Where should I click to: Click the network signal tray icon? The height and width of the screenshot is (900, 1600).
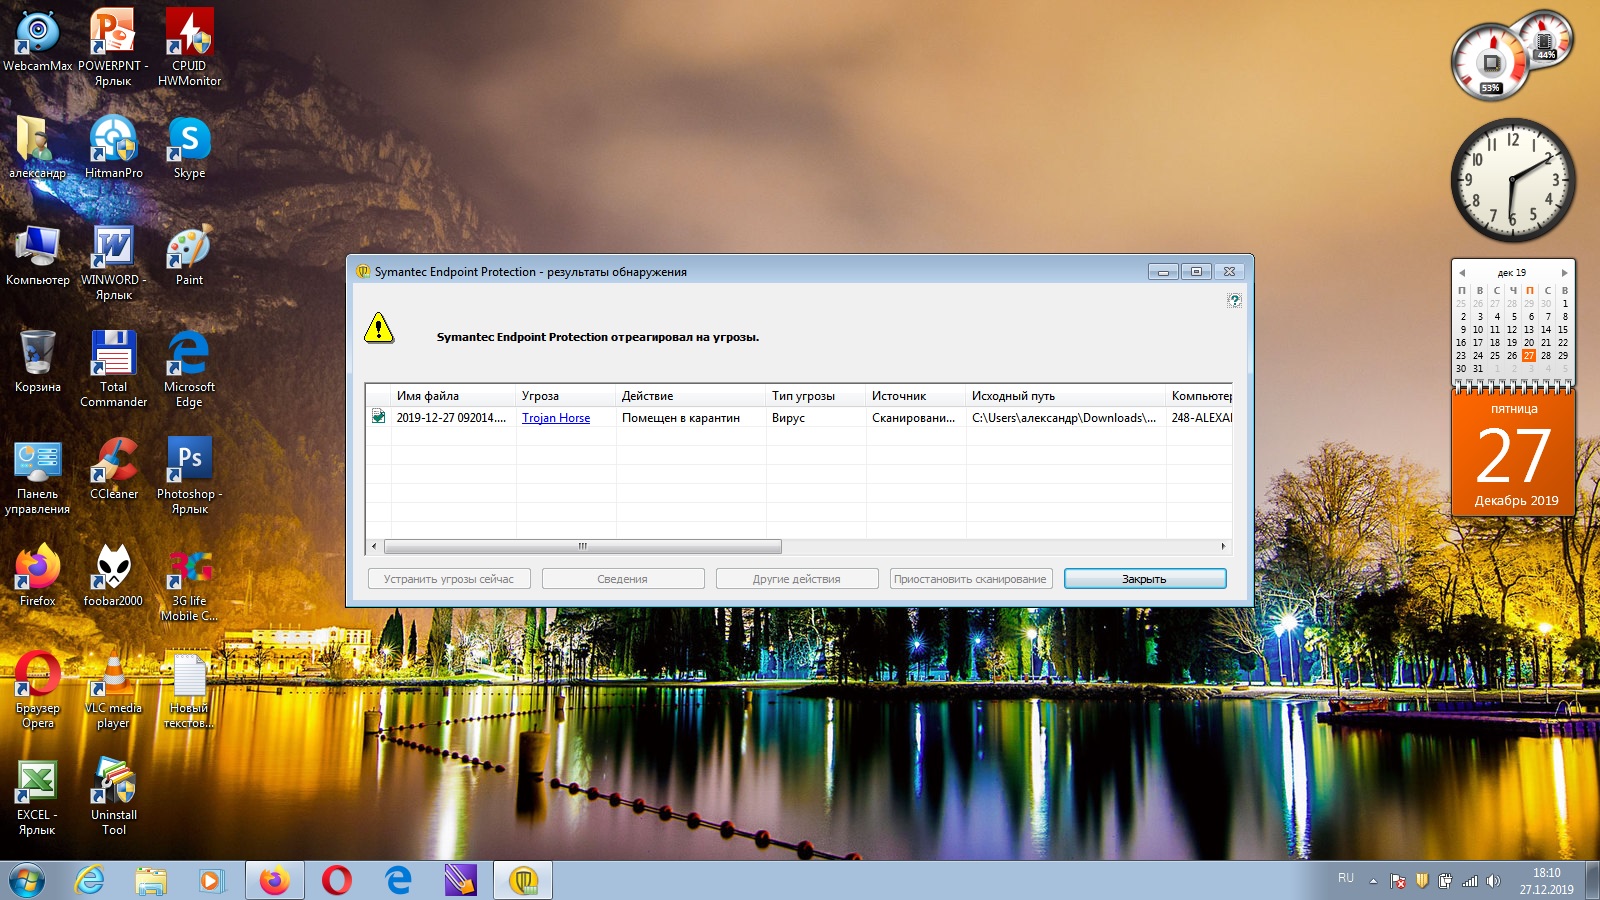coord(1470,881)
